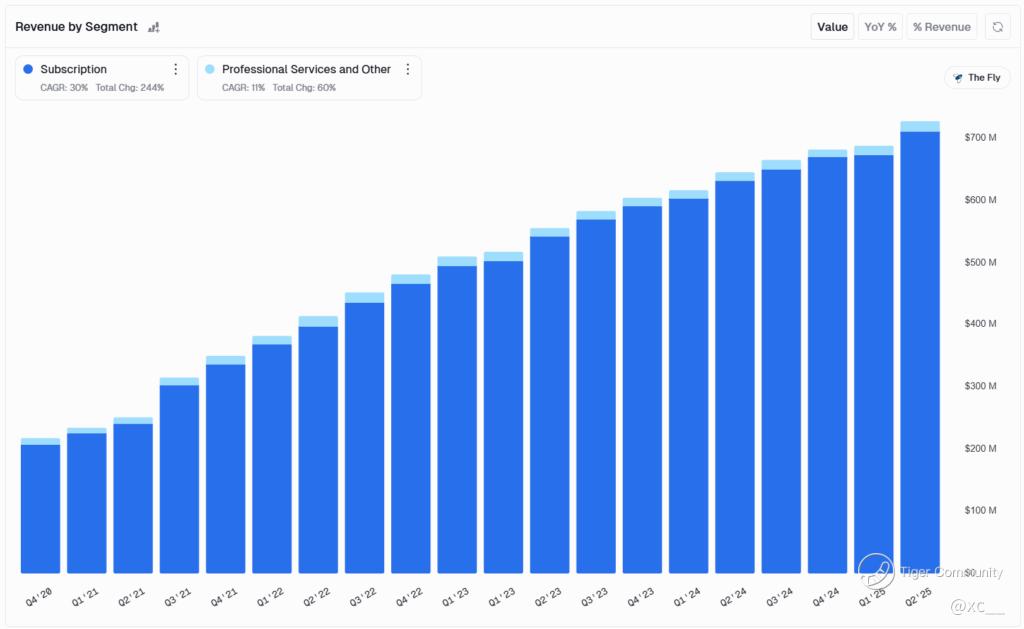Toggle the Subscription series legend label
The width and height of the screenshot is (1024, 629).
click(x=73, y=69)
